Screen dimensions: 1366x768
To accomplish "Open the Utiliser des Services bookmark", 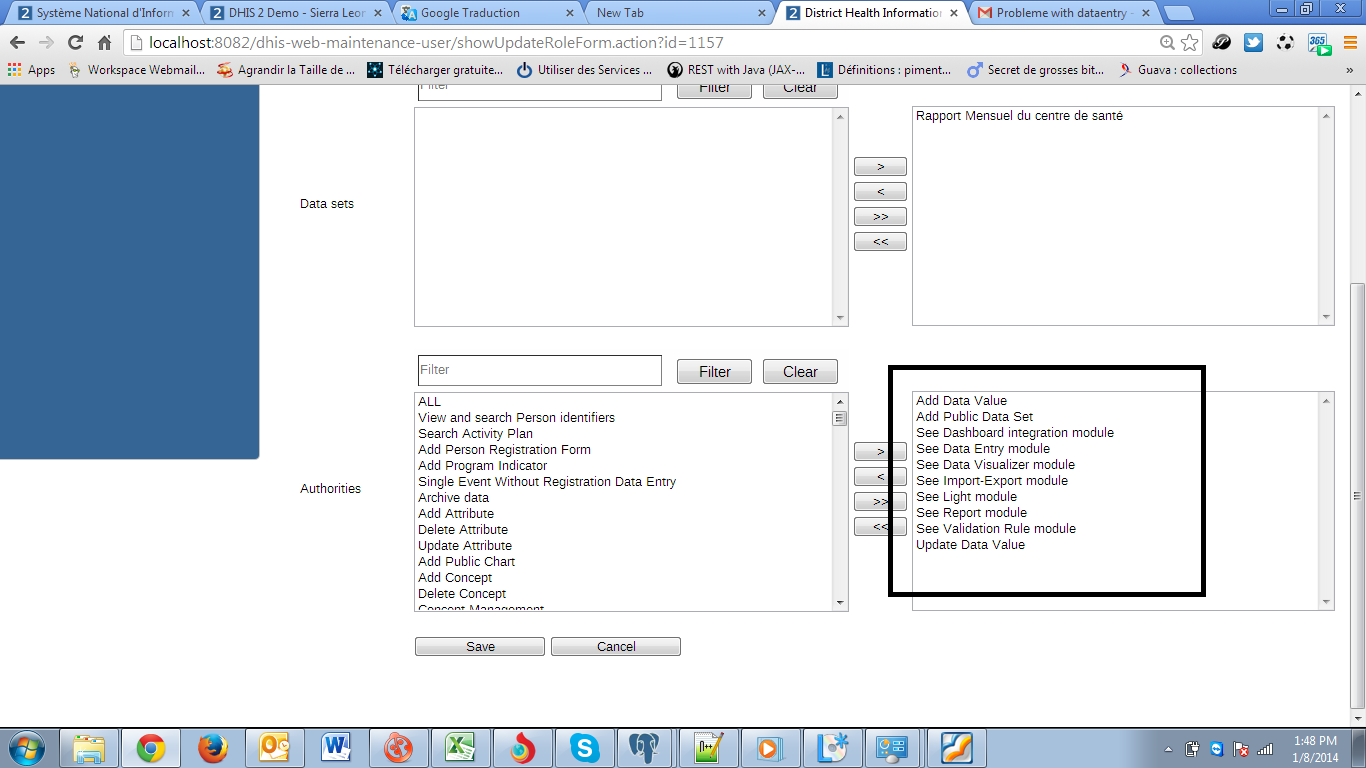I will 585,70.
